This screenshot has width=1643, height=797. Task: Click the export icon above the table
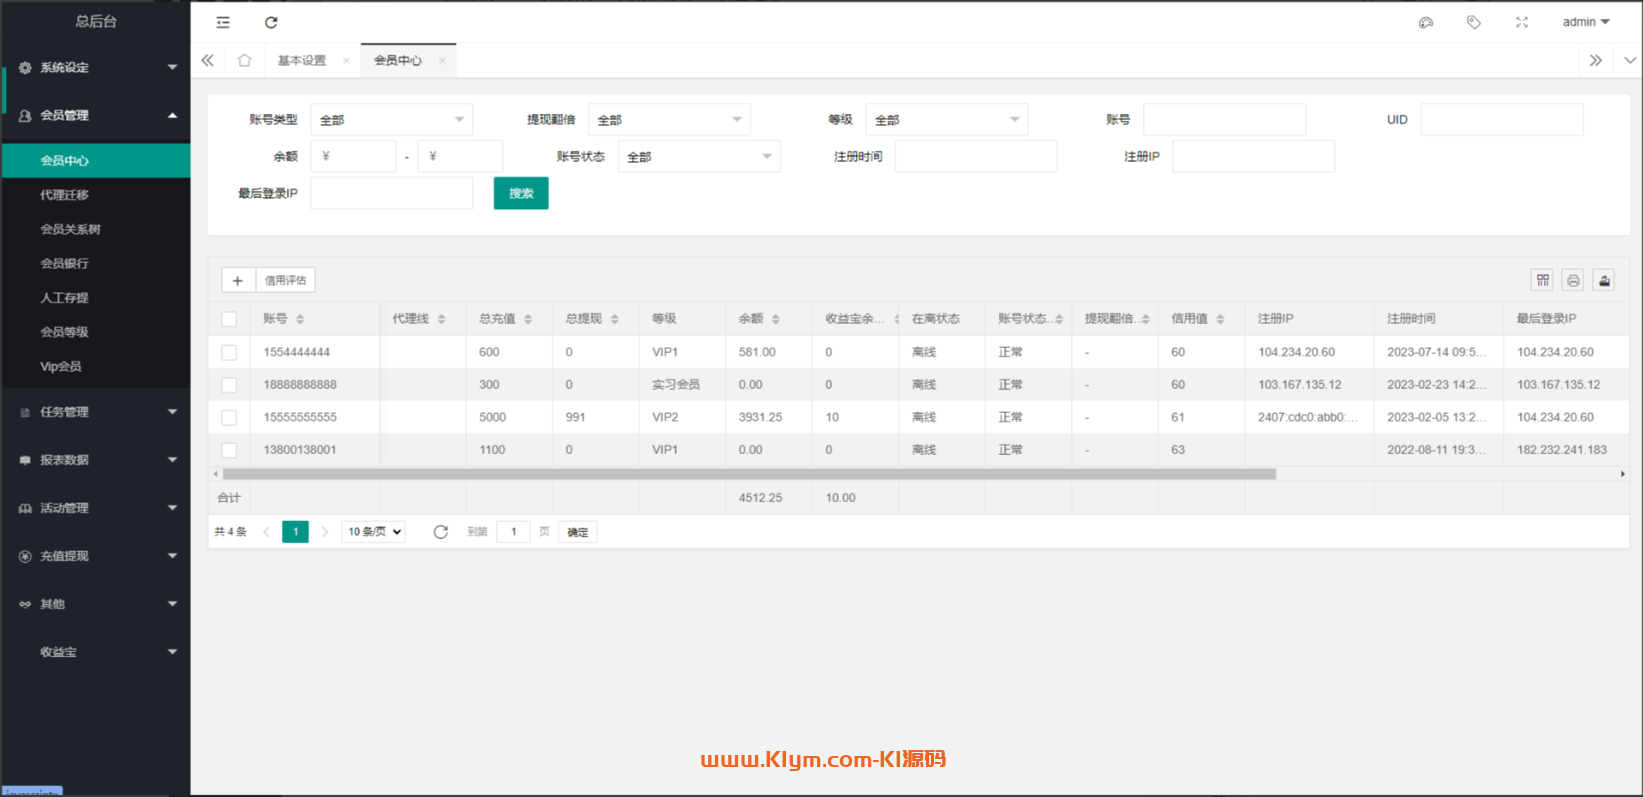1604,280
